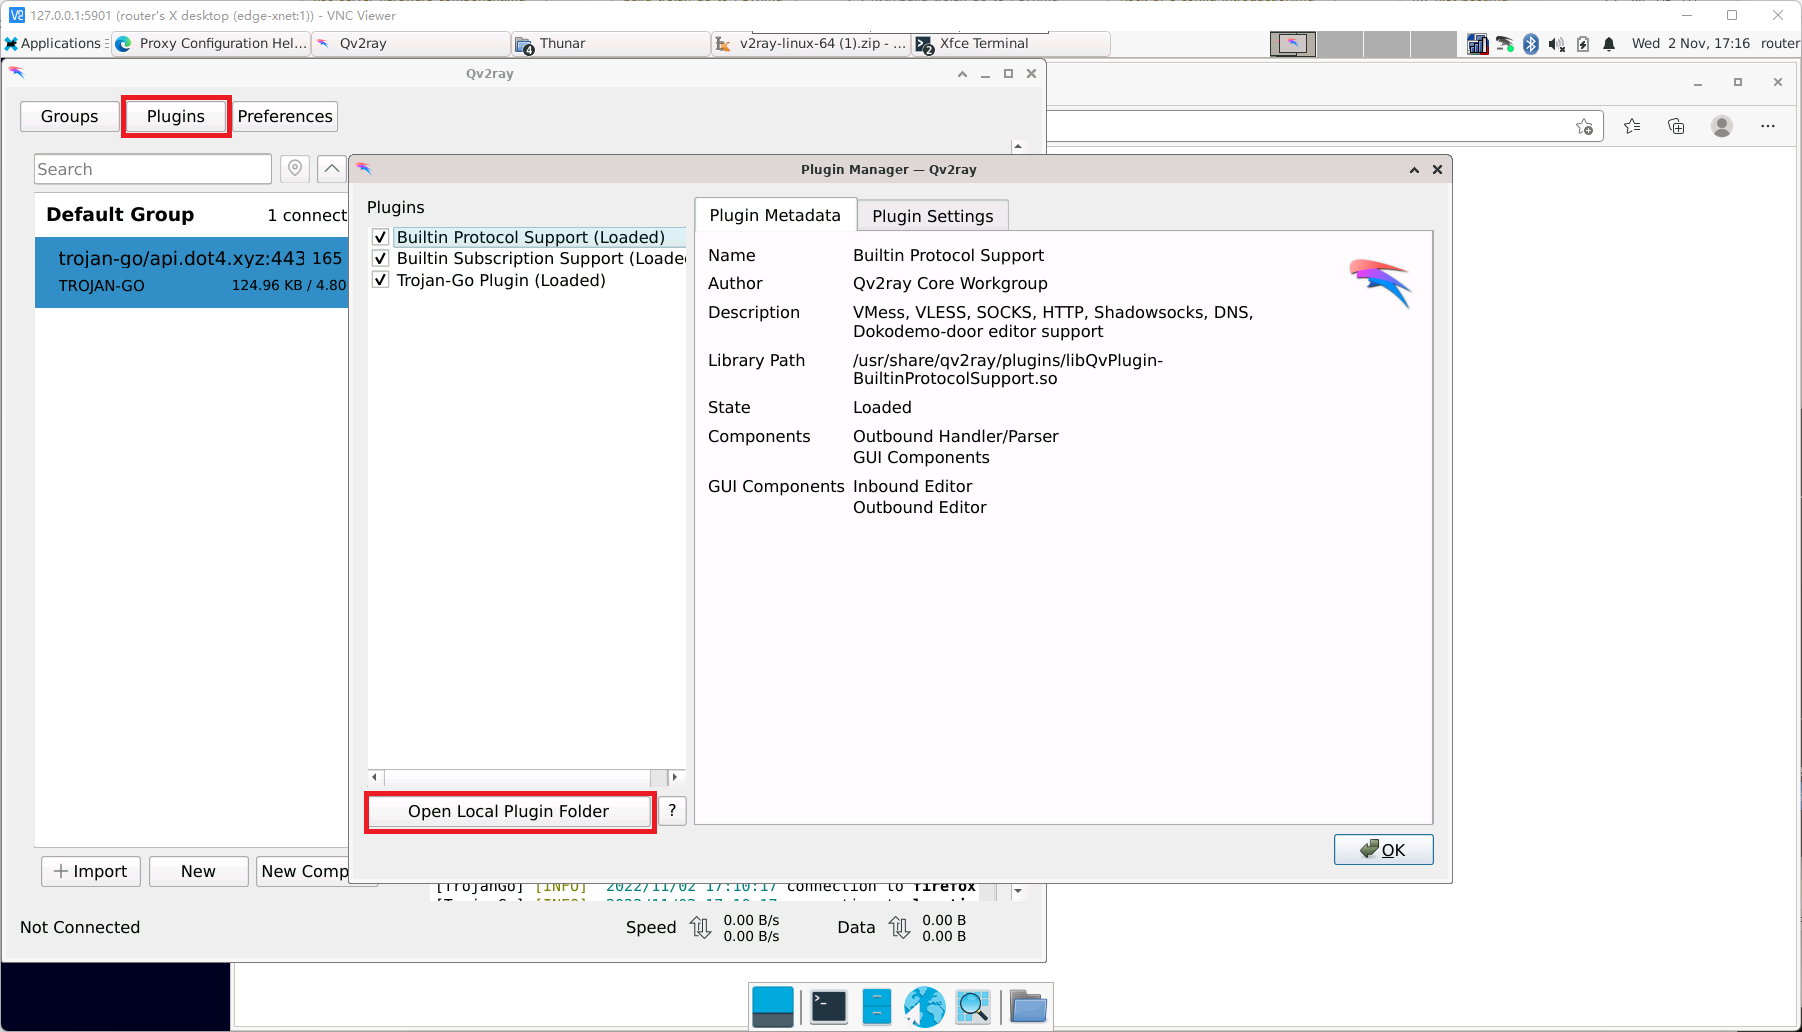The height and width of the screenshot is (1032, 1802).
Task: Switch to the Thunar taskbar window
Action: [611, 44]
